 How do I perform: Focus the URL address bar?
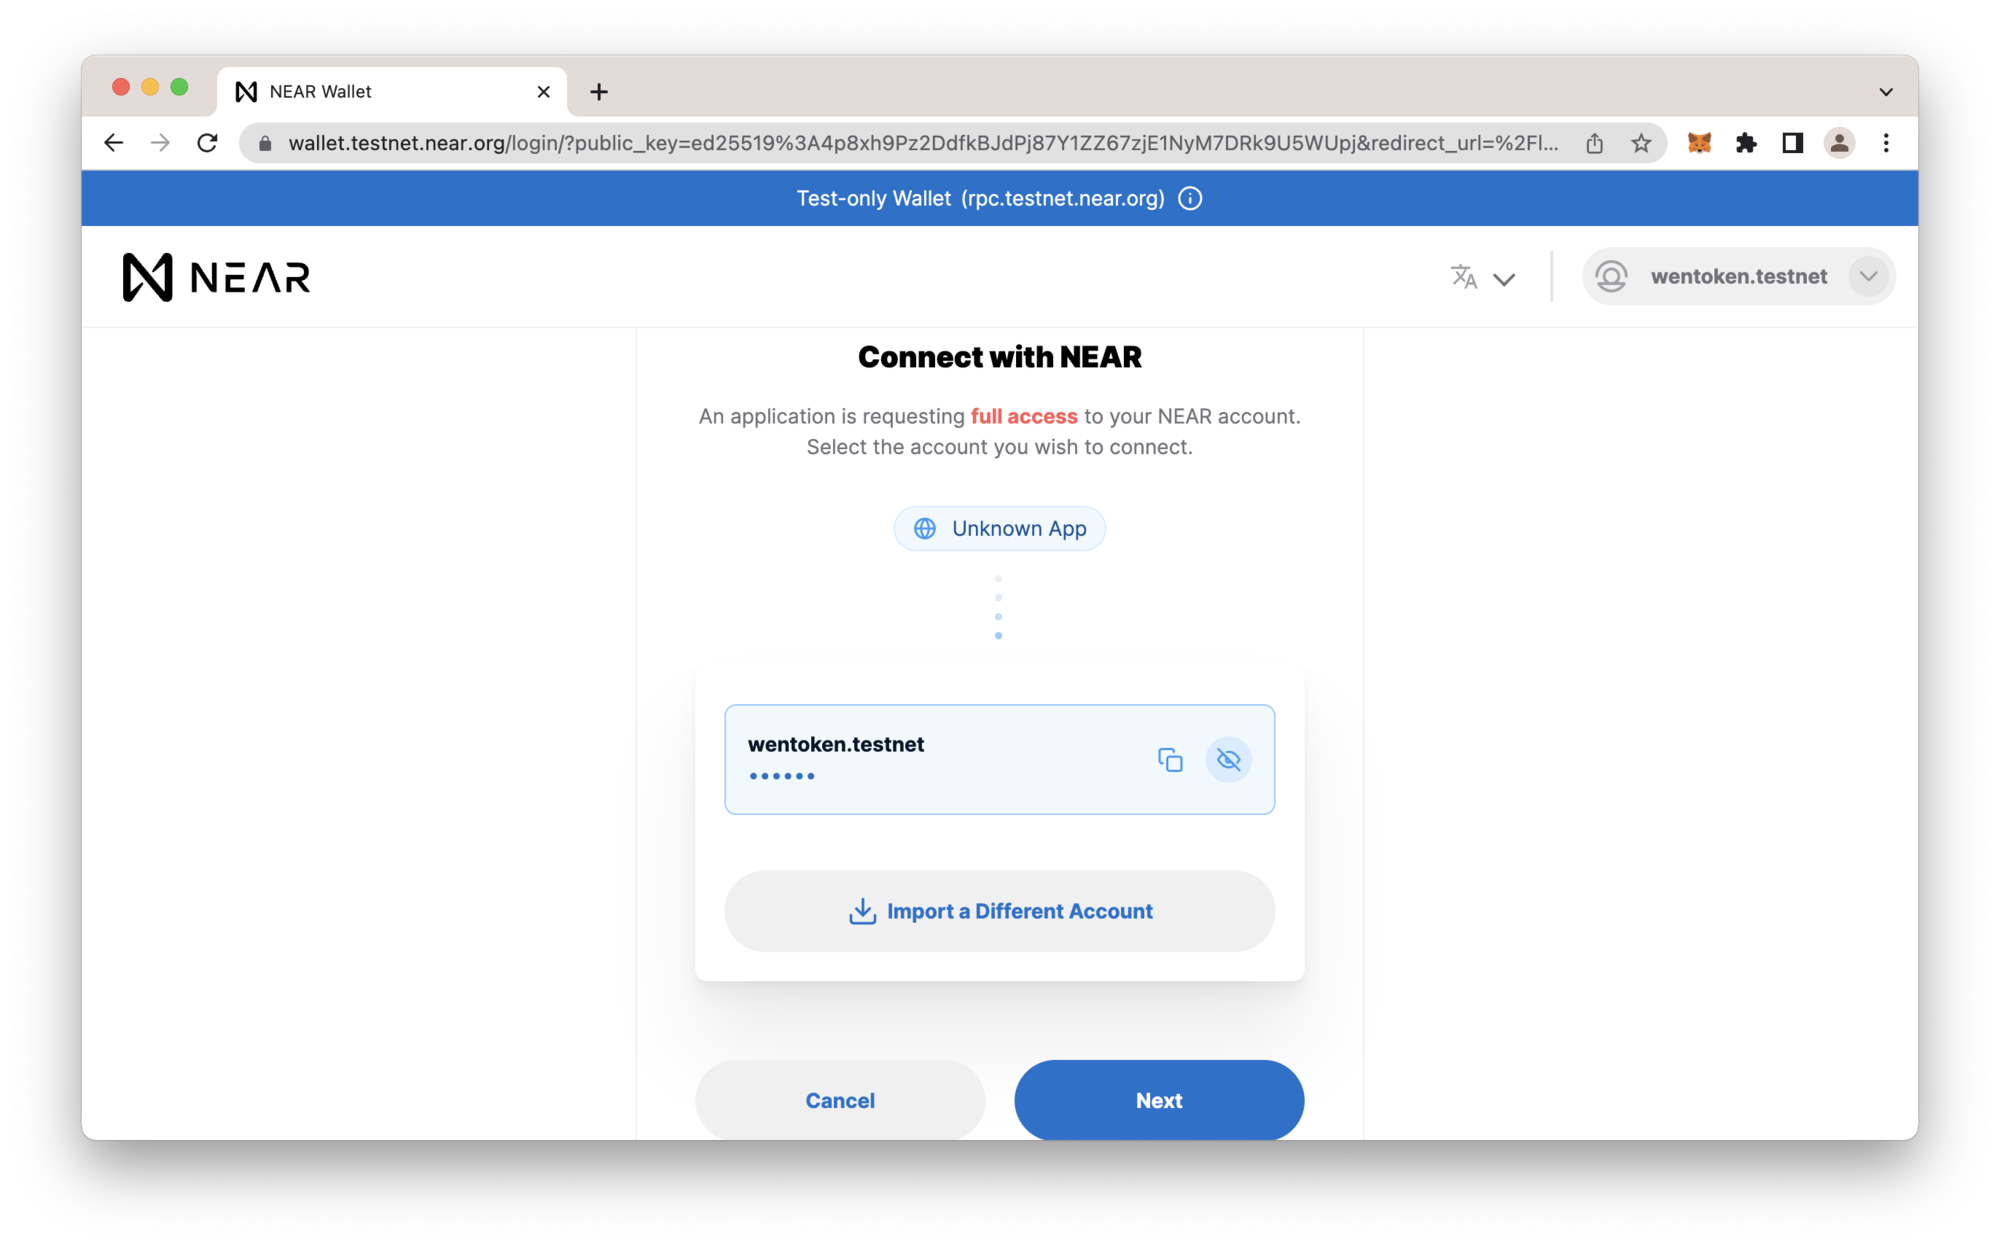pyautogui.click(x=922, y=143)
